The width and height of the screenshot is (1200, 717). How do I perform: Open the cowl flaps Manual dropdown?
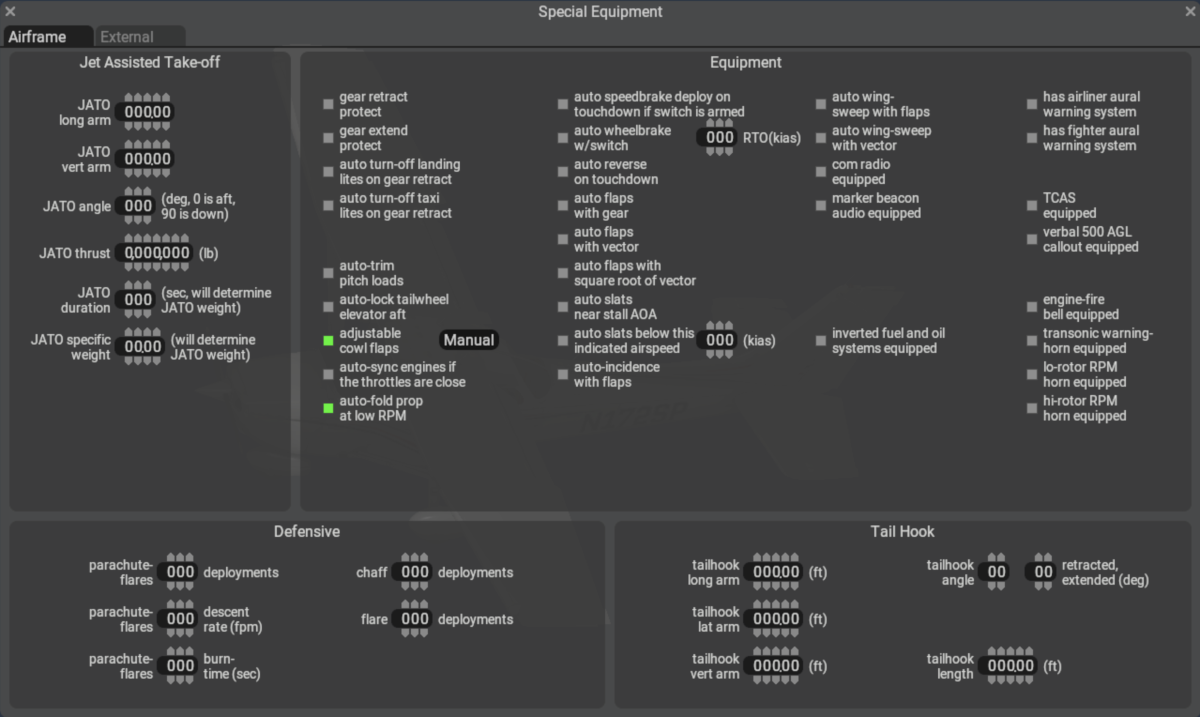[x=469, y=340]
